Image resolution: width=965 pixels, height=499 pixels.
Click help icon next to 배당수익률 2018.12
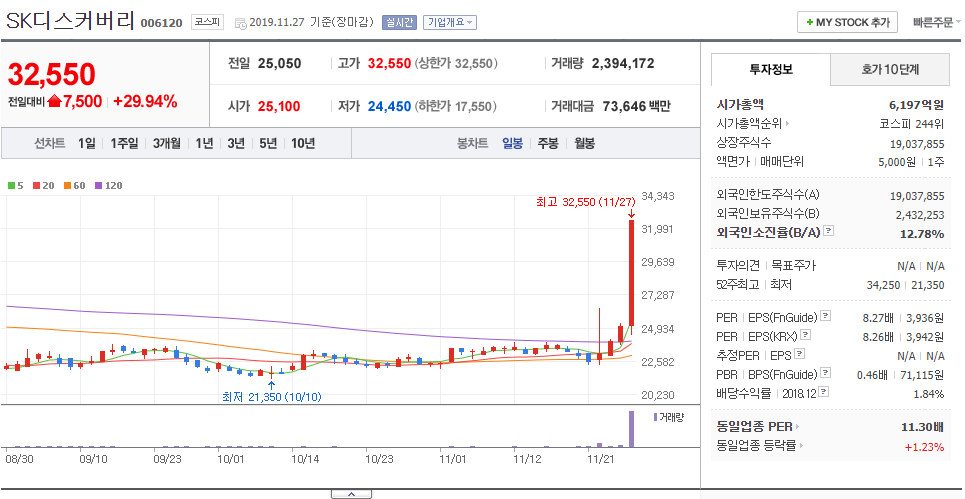[823, 391]
